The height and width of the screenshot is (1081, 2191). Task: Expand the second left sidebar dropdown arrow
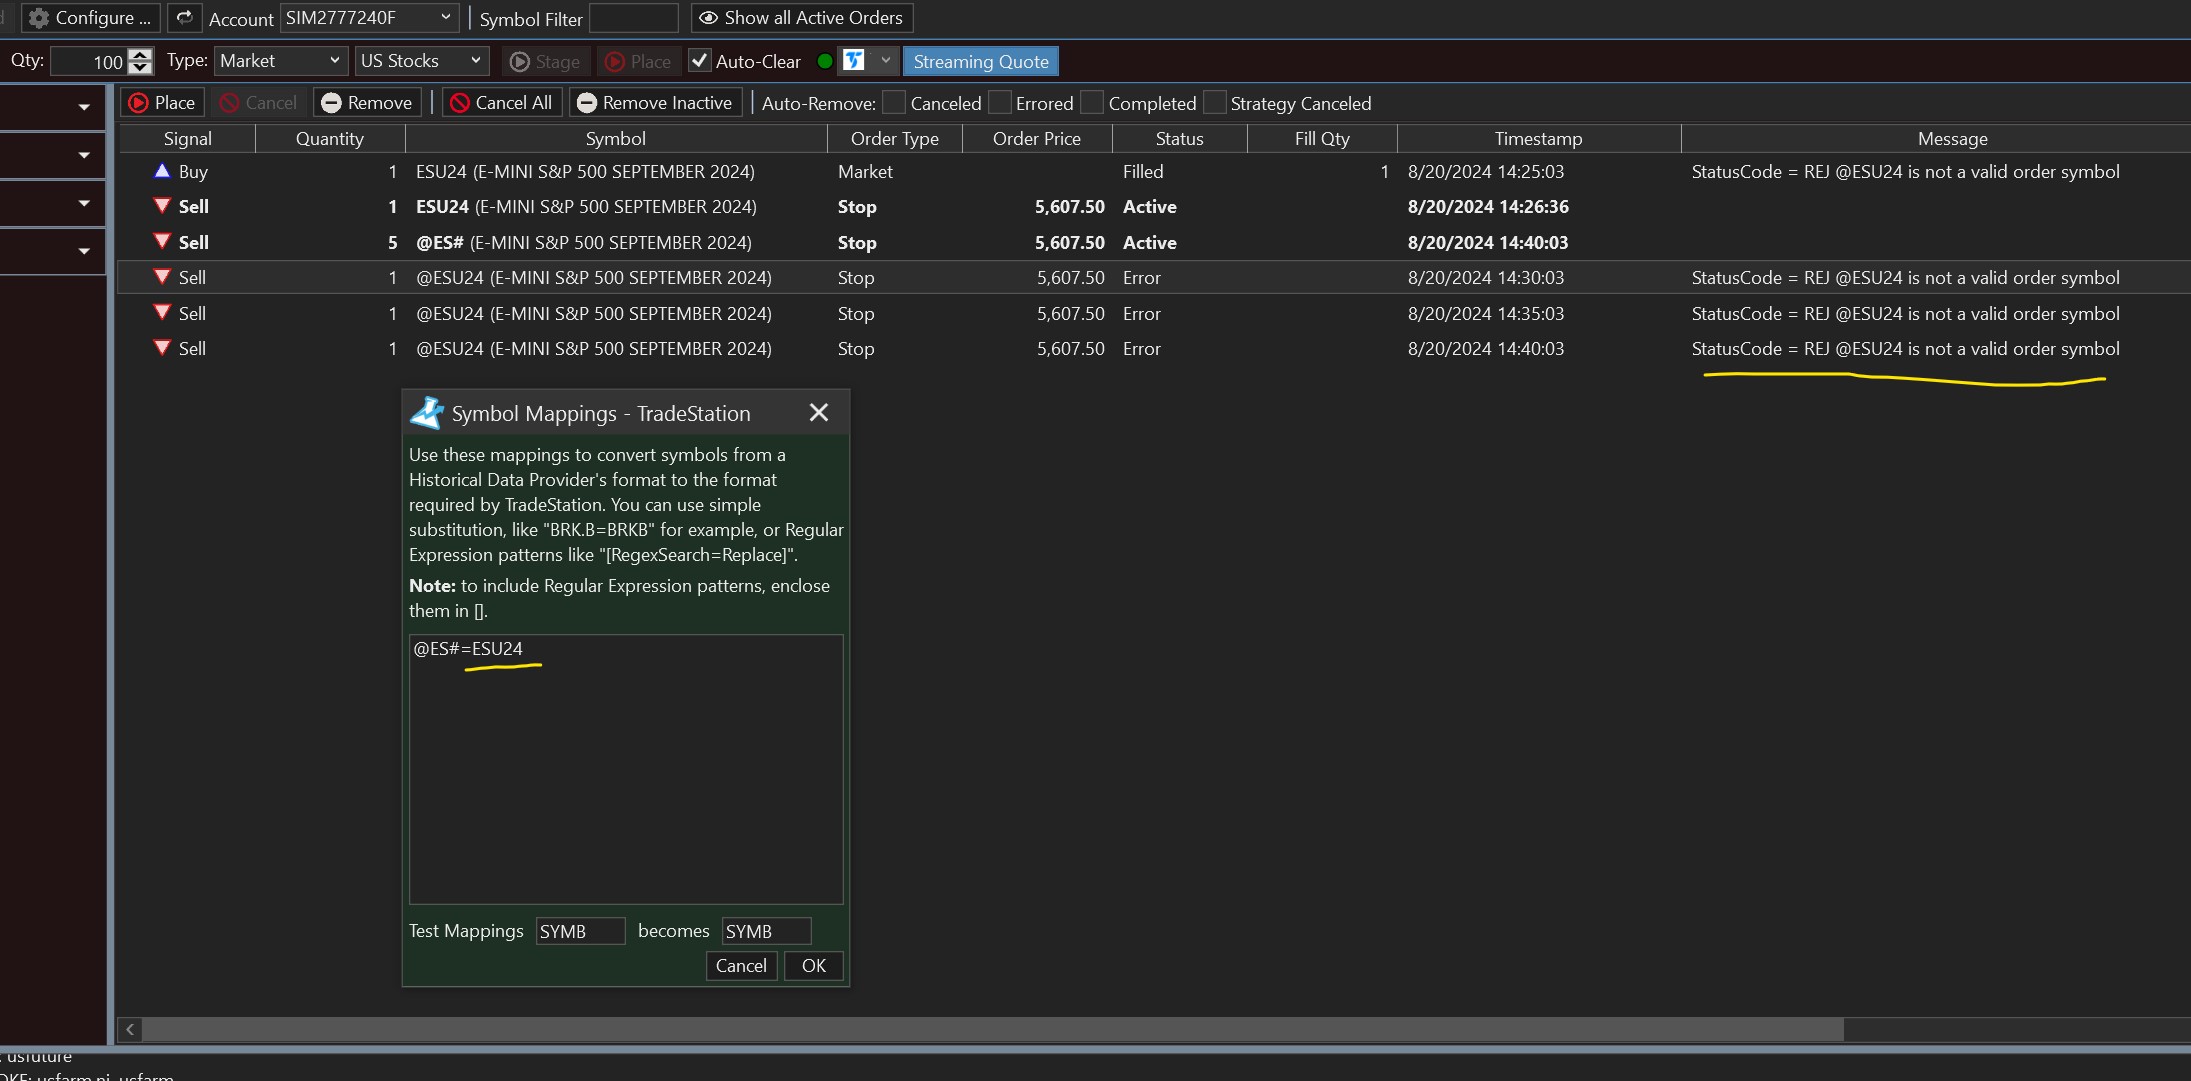click(x=84, y=155)
